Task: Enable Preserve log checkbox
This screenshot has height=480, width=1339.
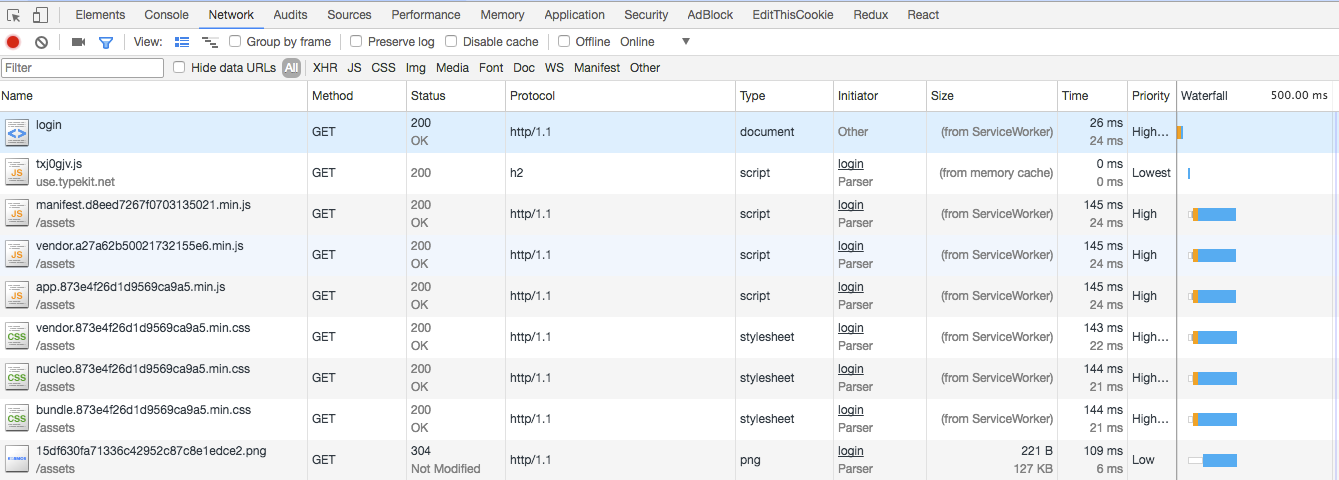Action: coord(356,42)
